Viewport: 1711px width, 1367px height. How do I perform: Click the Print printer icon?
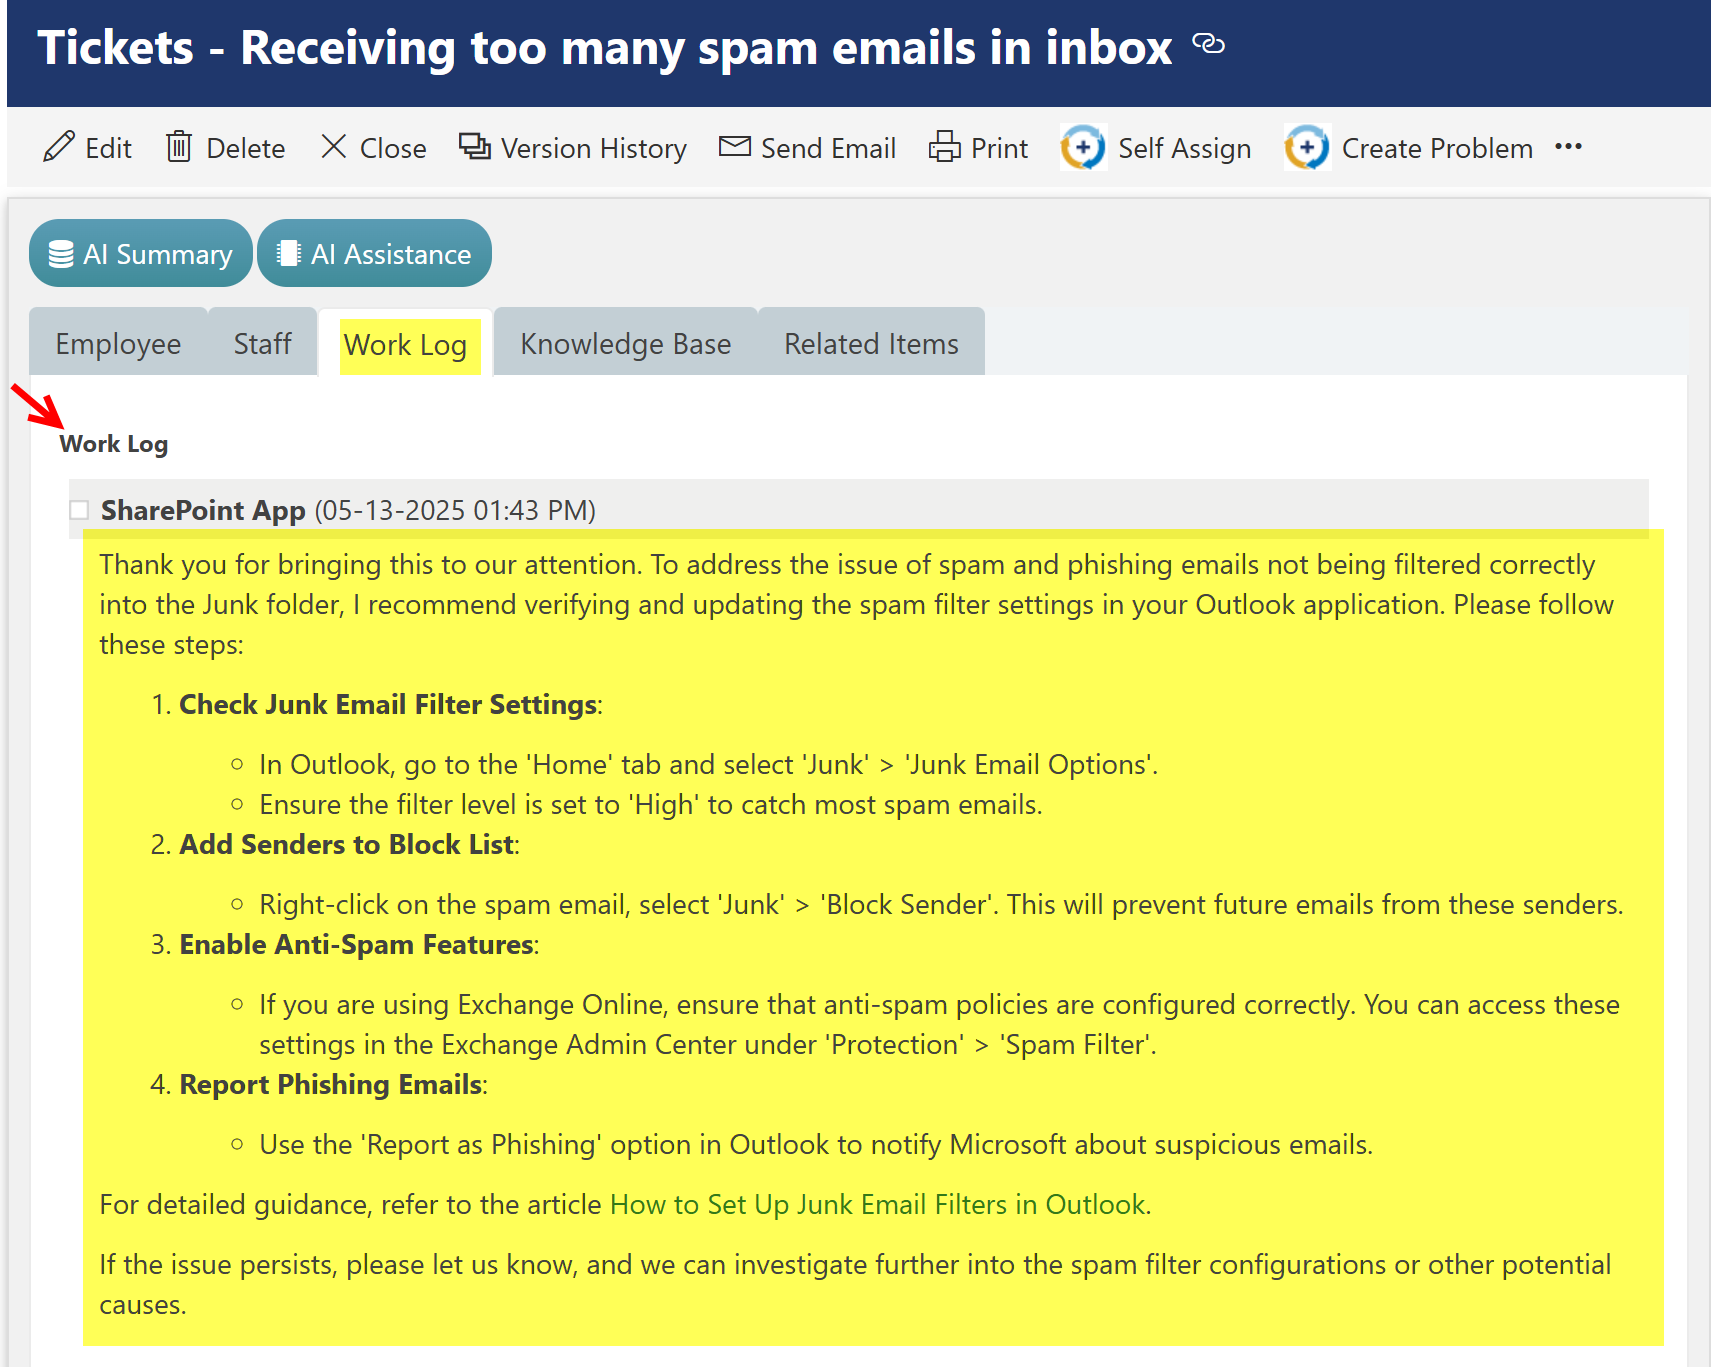[944, 147]
